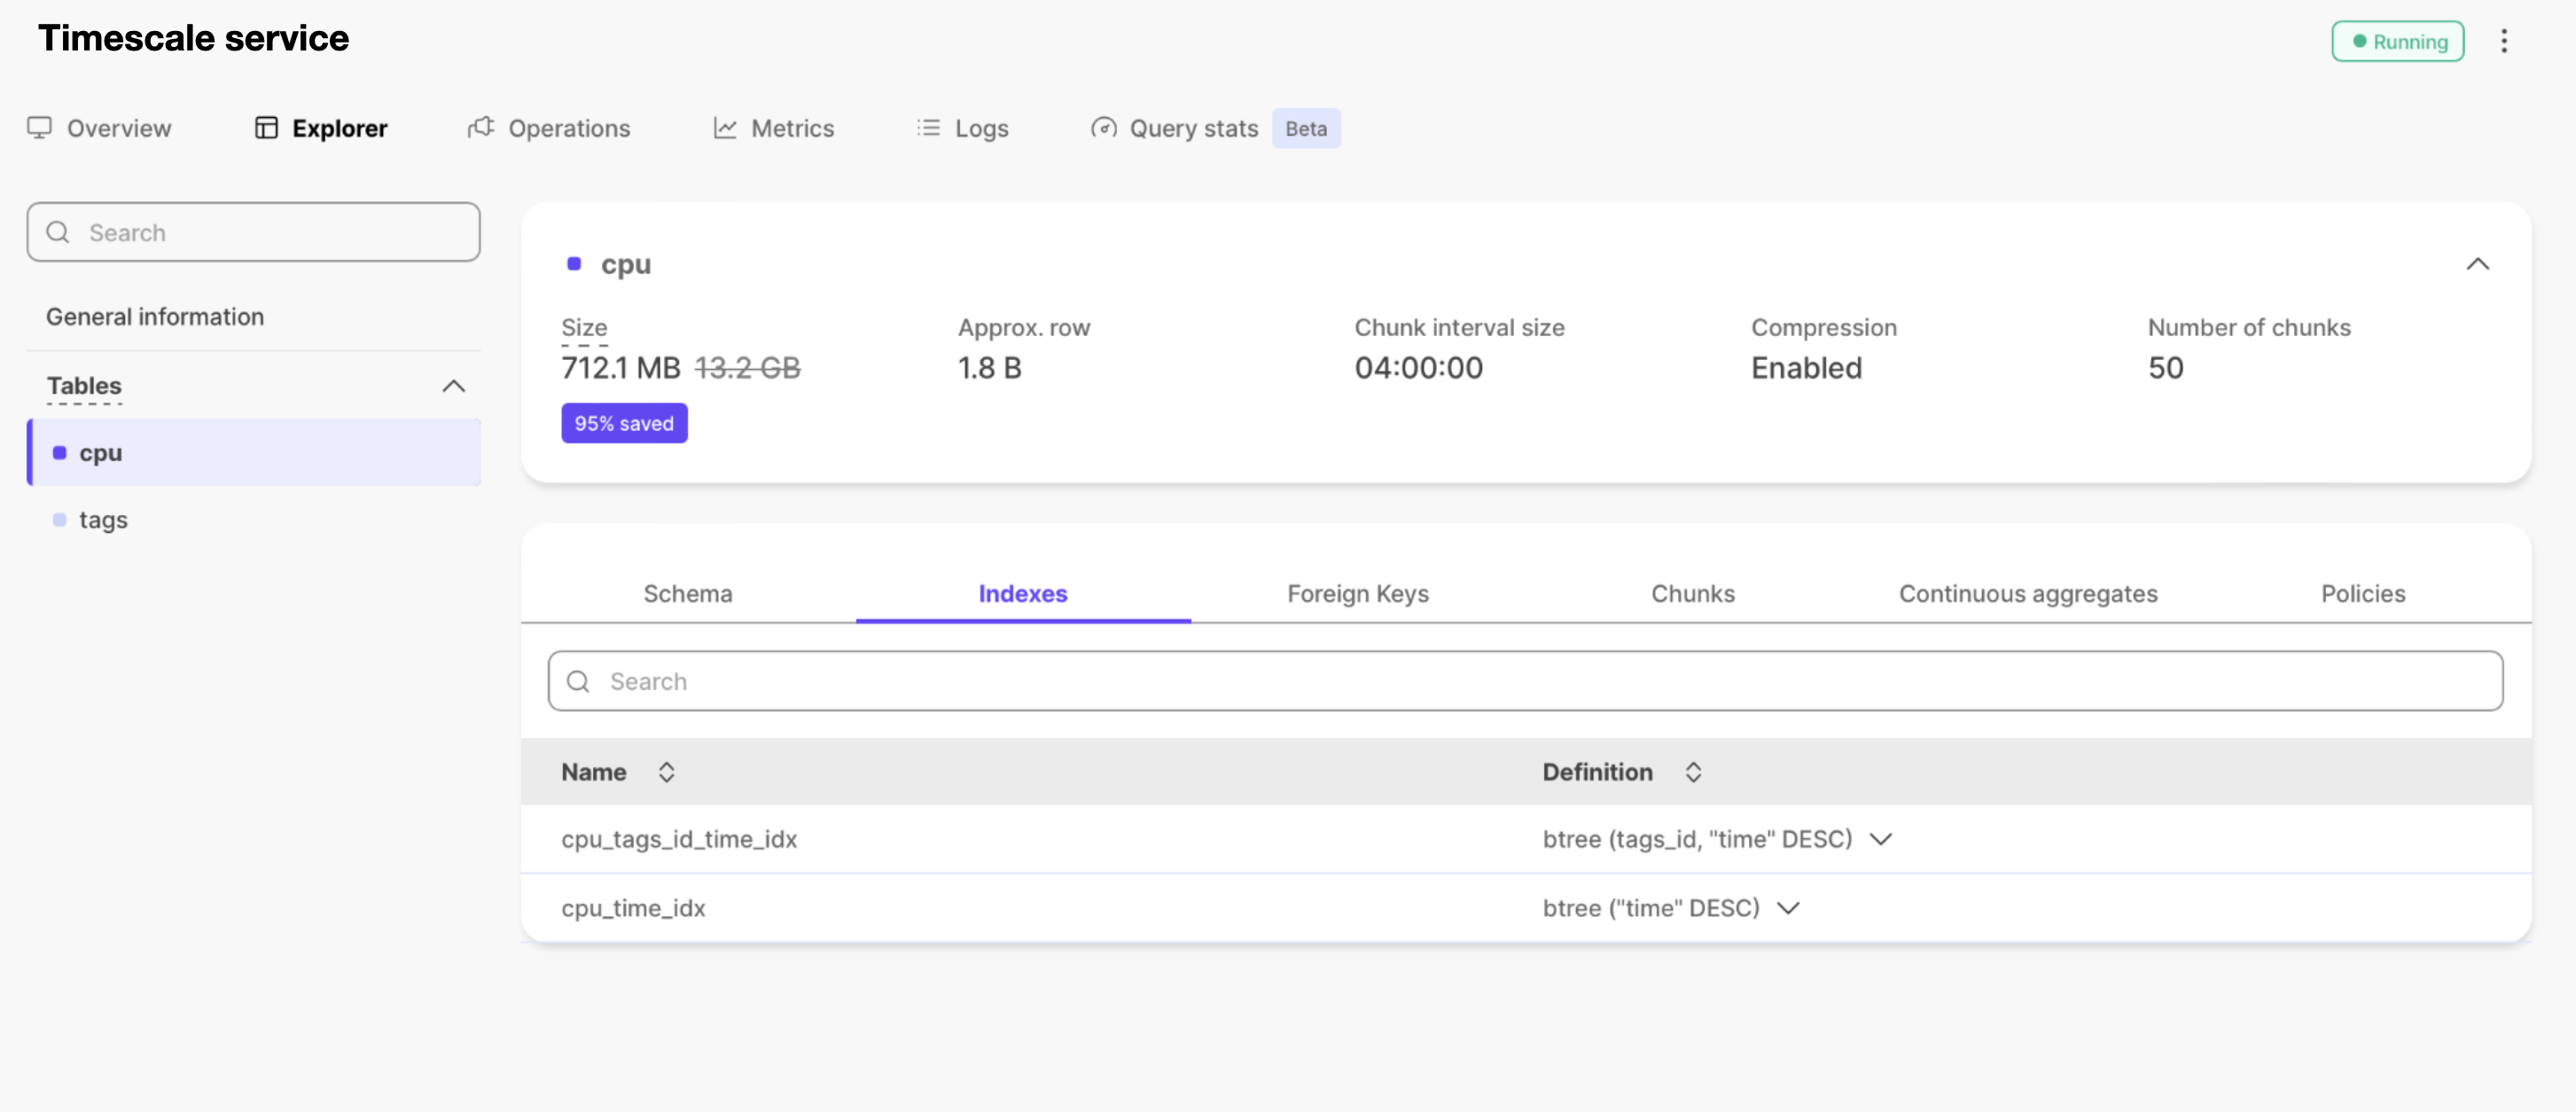
Task: Click the Running status badge
Action: click(2397, 42)
